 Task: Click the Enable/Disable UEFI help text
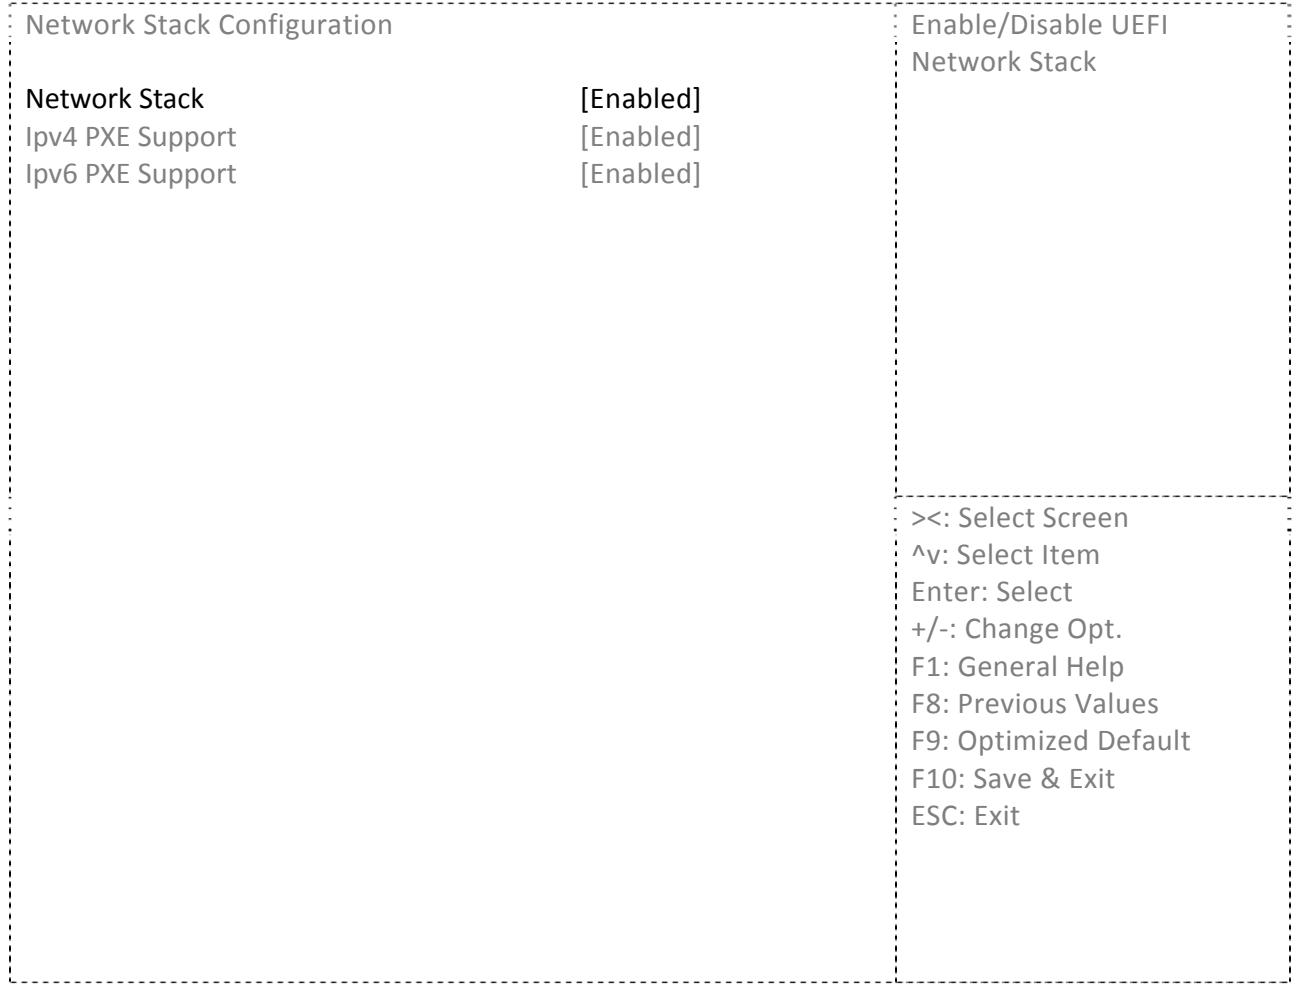[x=1039, y=25]
